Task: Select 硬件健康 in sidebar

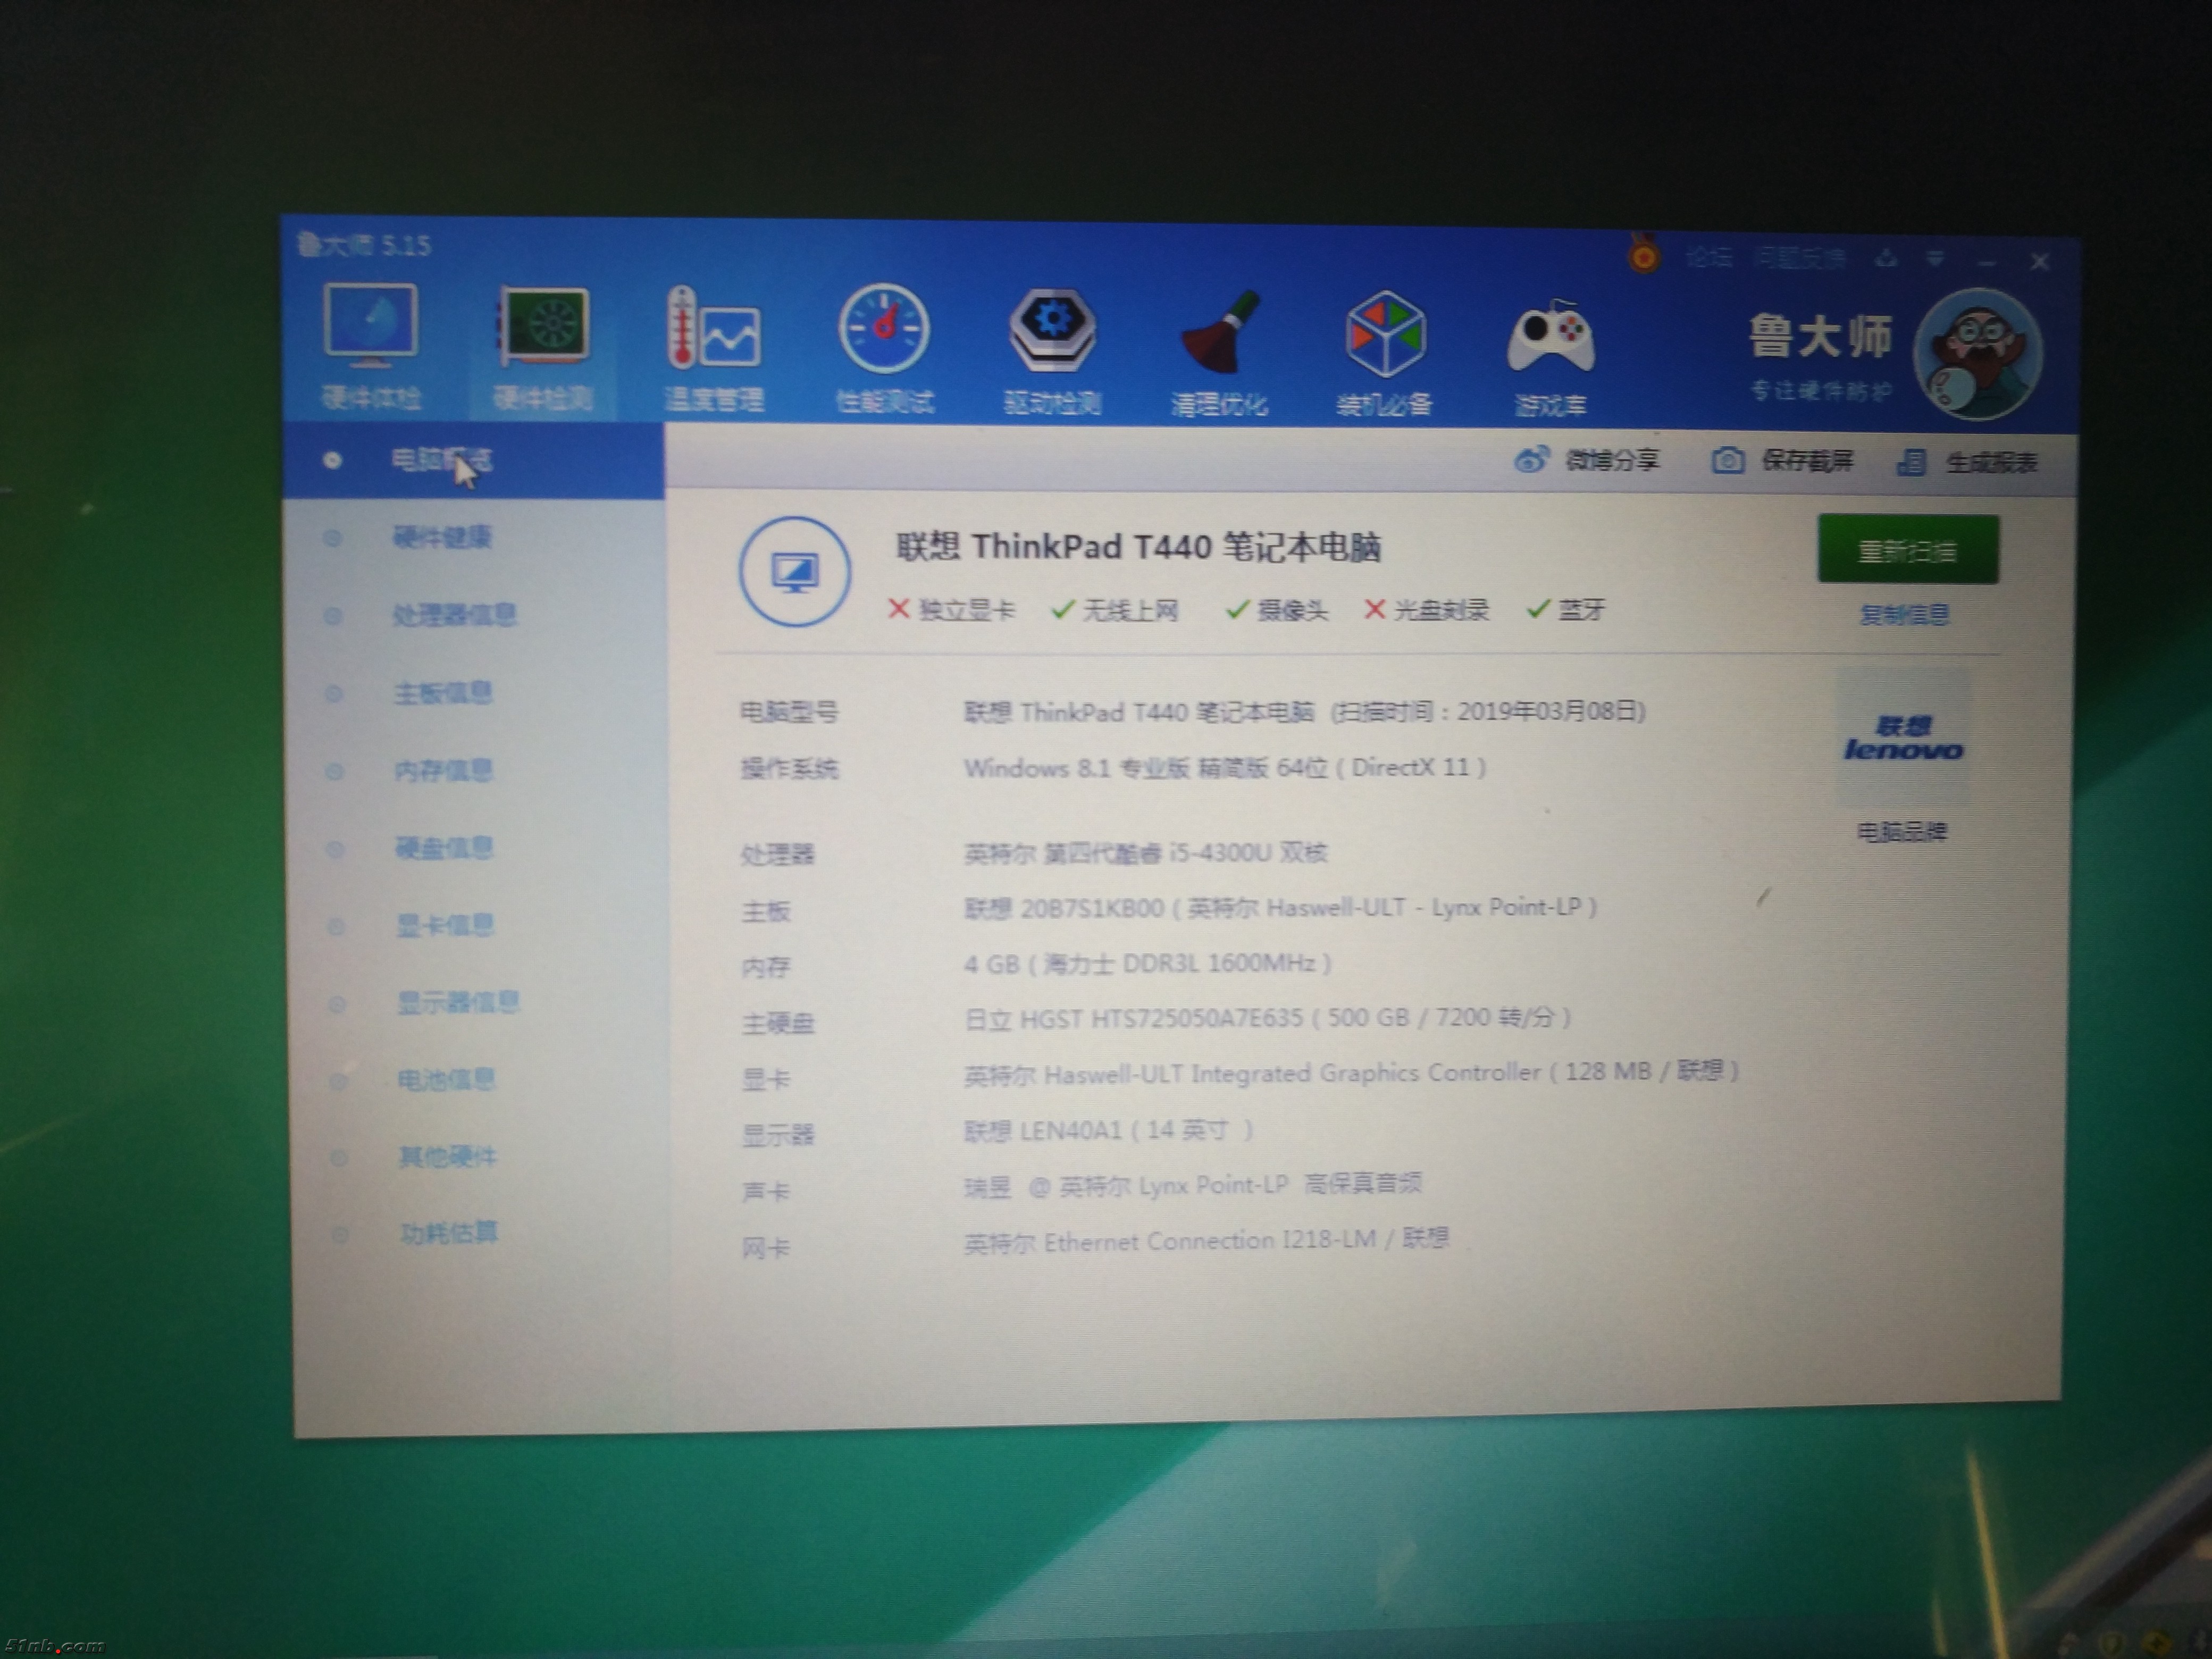Action: point(442,538)
